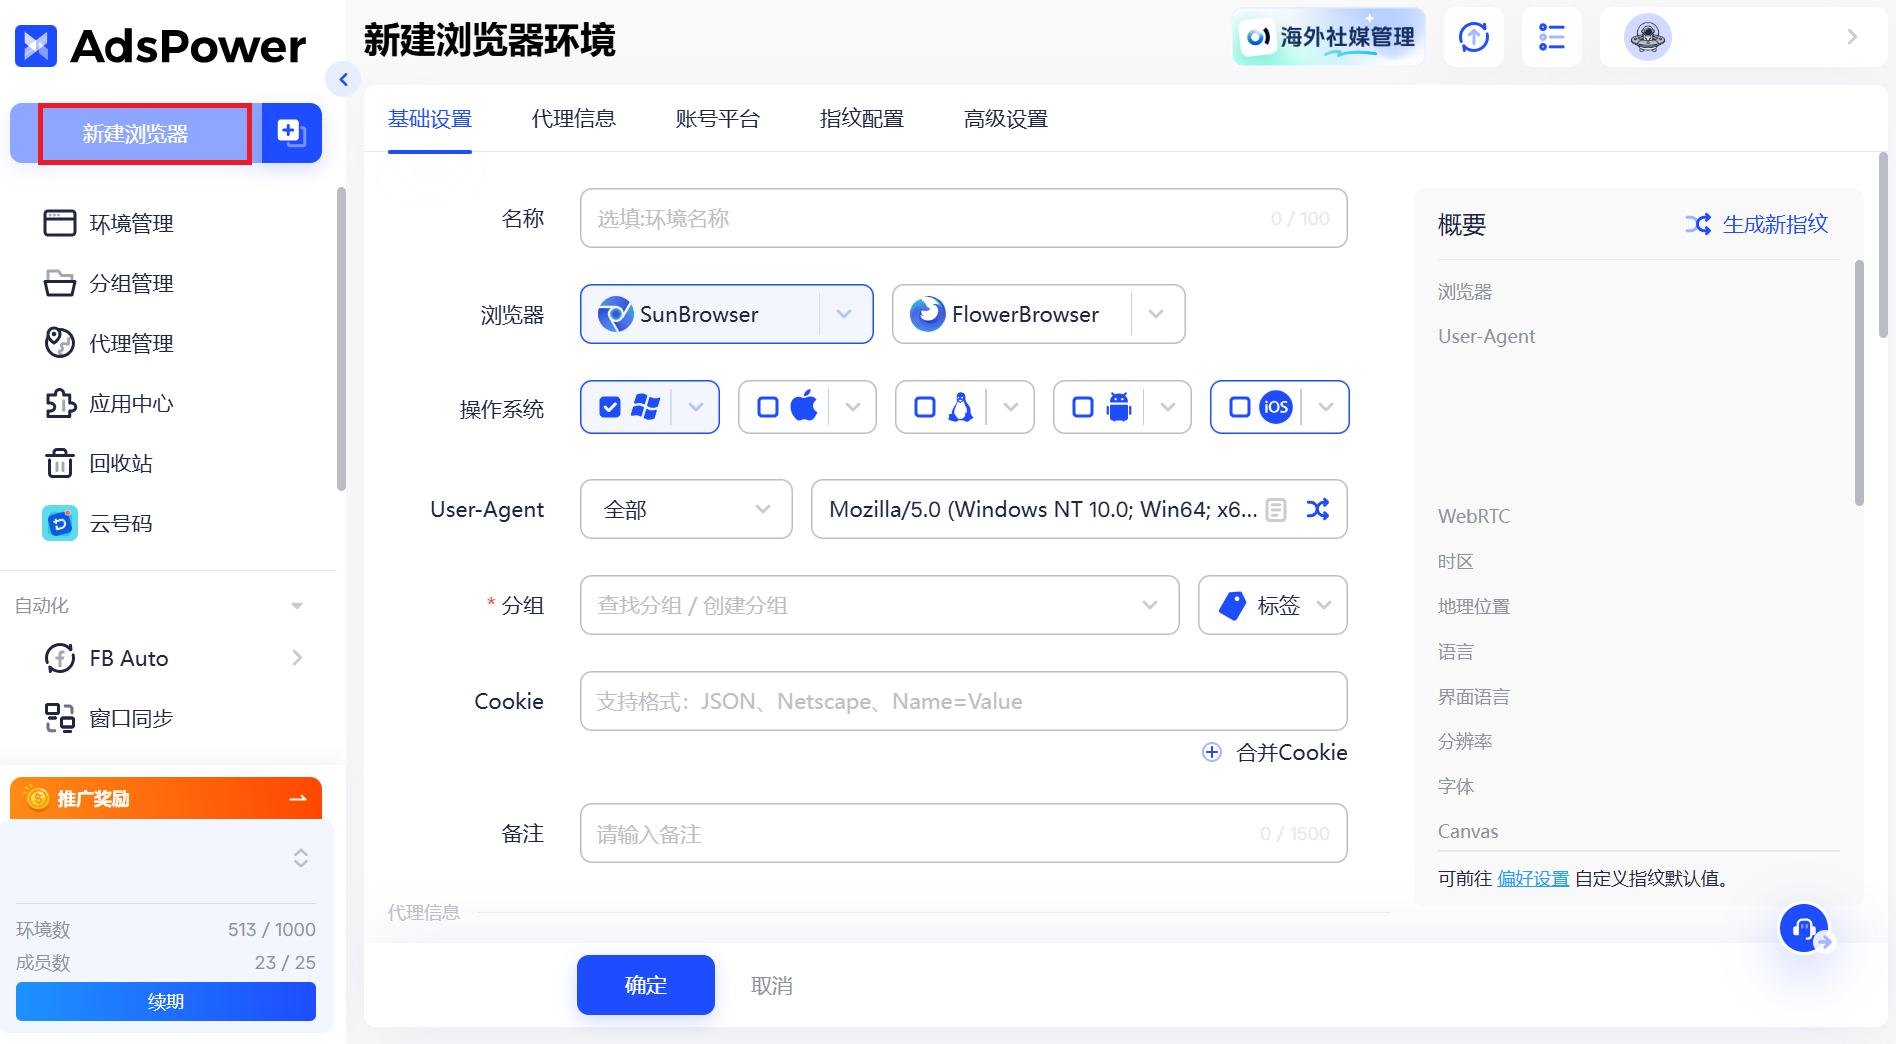
Task: Open the SunBrowser version dropdown
Action: pos(843,314)
